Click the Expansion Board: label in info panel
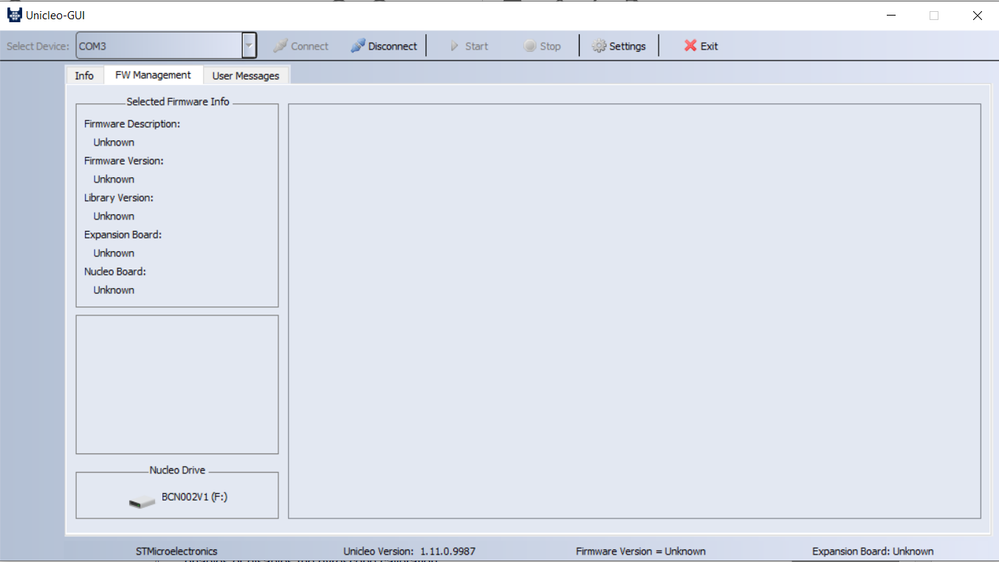The image size is (999, 562). [123, 234]
